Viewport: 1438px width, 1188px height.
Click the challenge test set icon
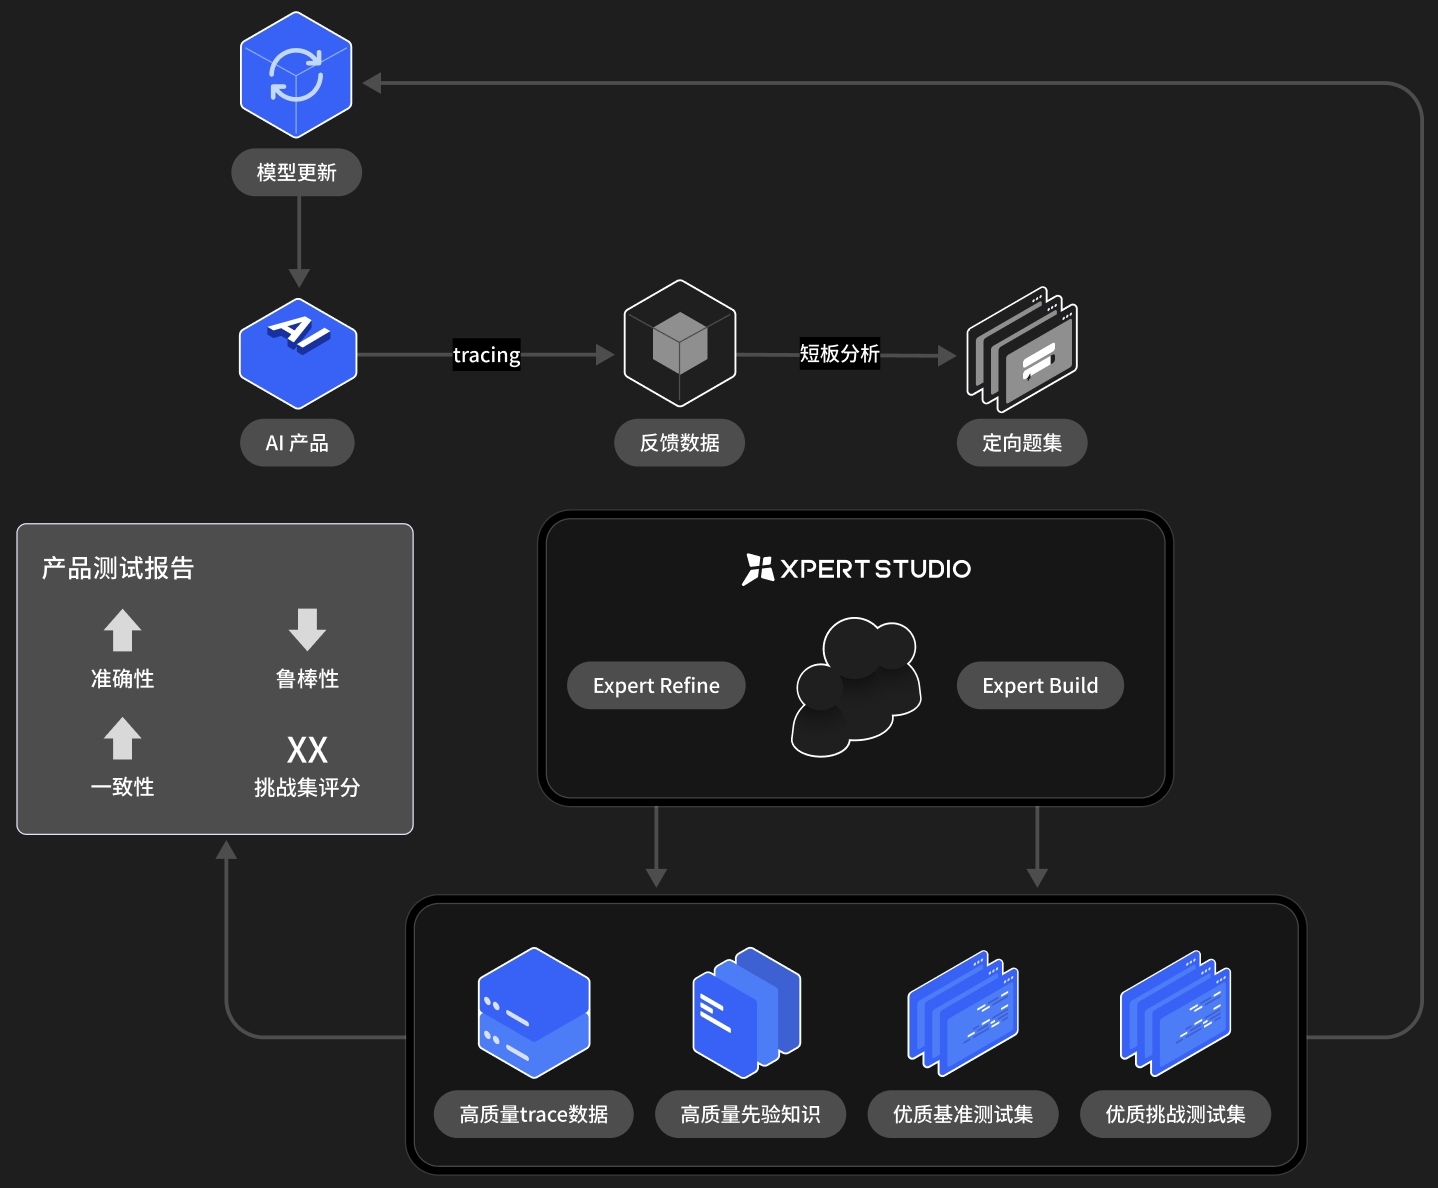coord(1176,1012)
